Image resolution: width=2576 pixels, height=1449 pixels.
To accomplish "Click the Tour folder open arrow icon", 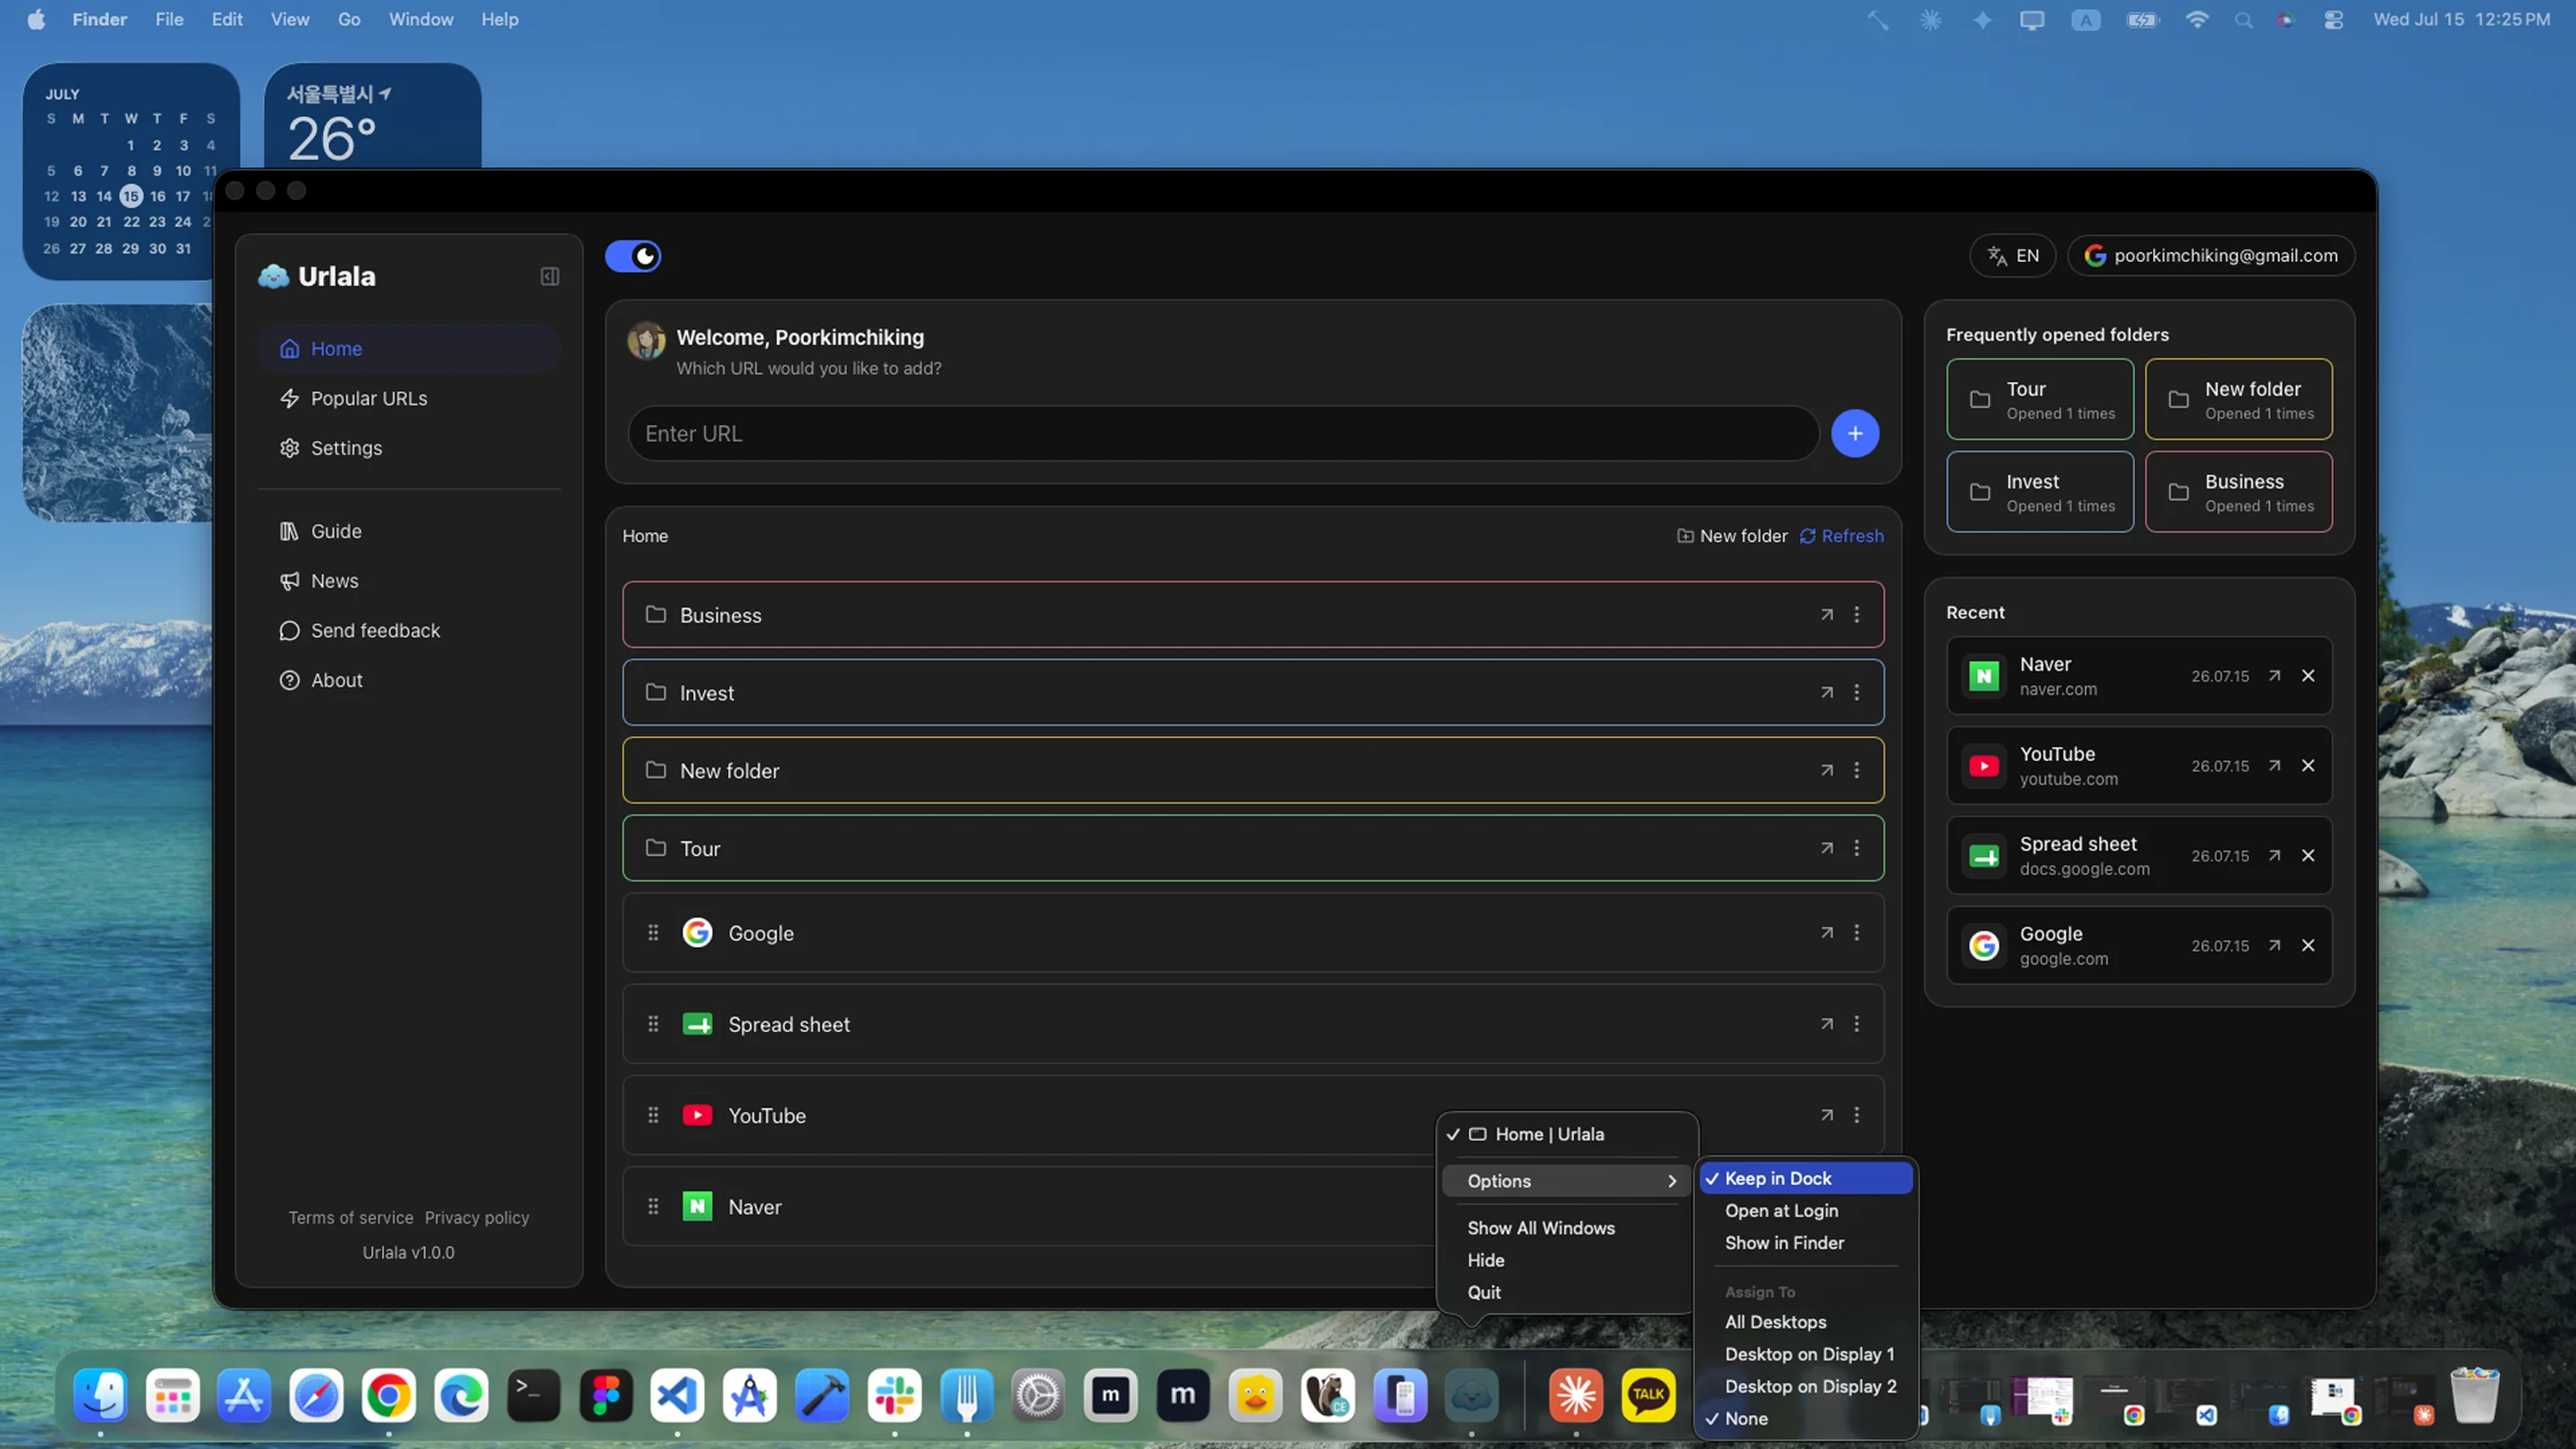I will (x=1827, y=848).
